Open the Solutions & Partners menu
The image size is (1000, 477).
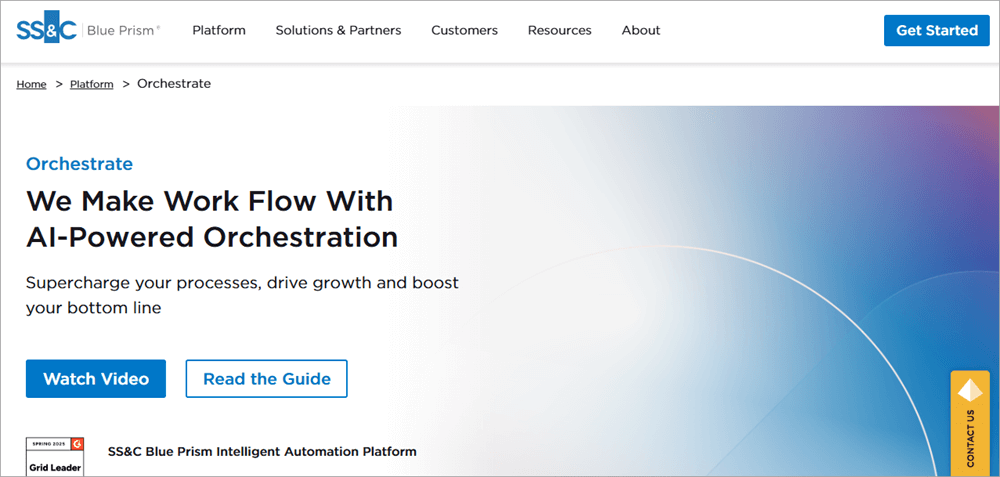coord(338,30)
